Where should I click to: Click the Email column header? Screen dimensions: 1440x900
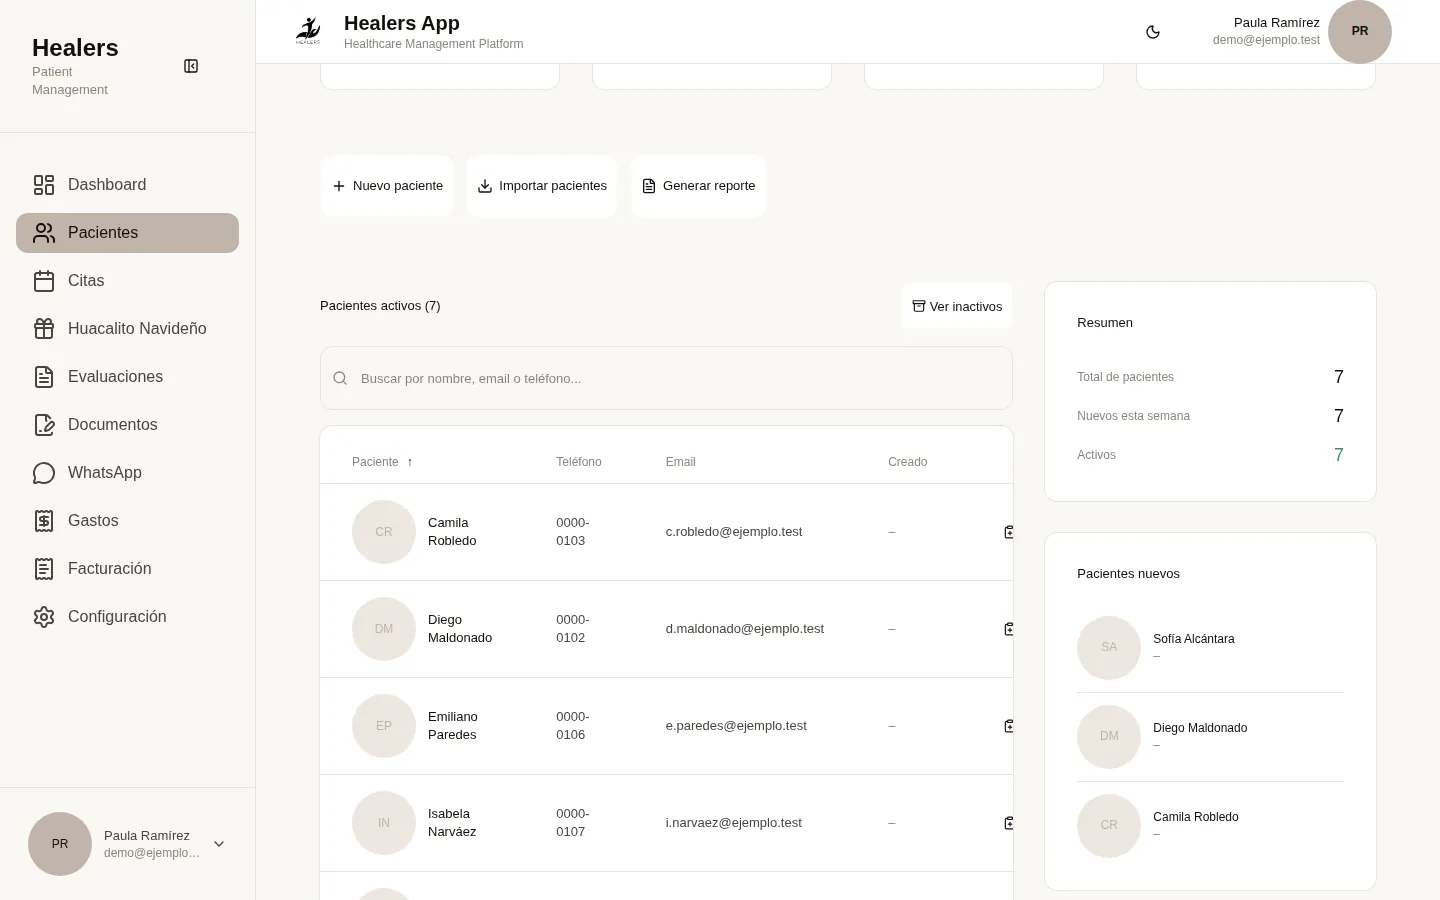point(681,462)
